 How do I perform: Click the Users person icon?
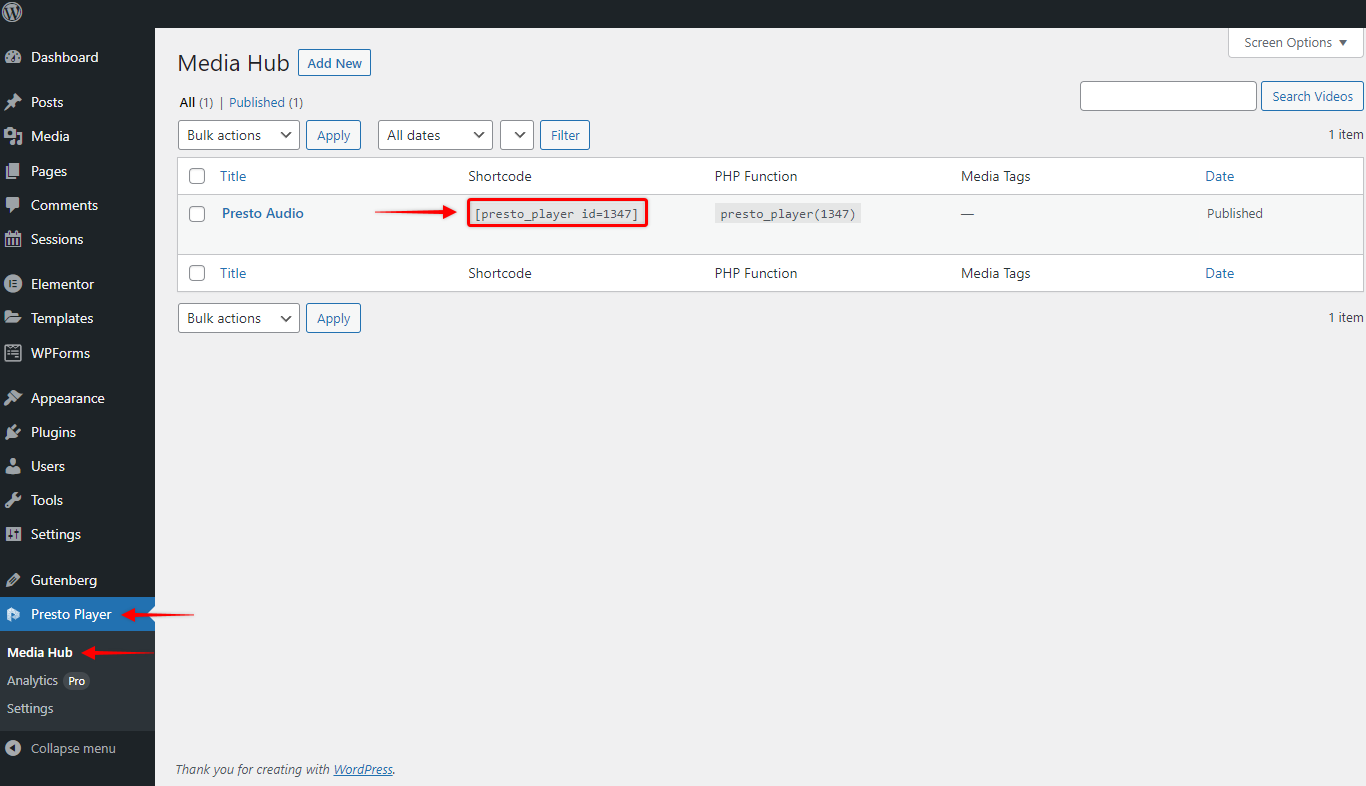coord(13,466)
